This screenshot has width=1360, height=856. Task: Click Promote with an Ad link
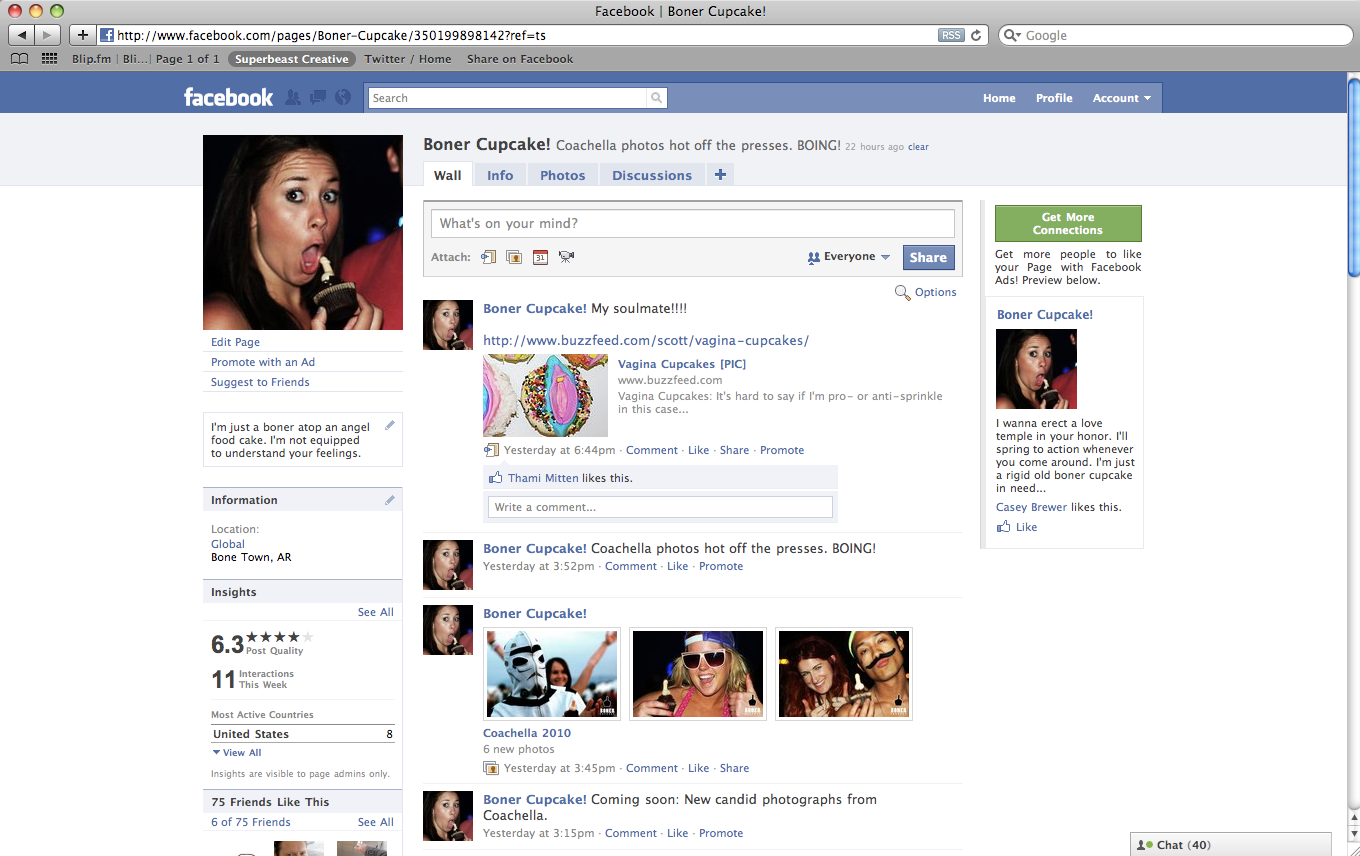coord(263,362)
